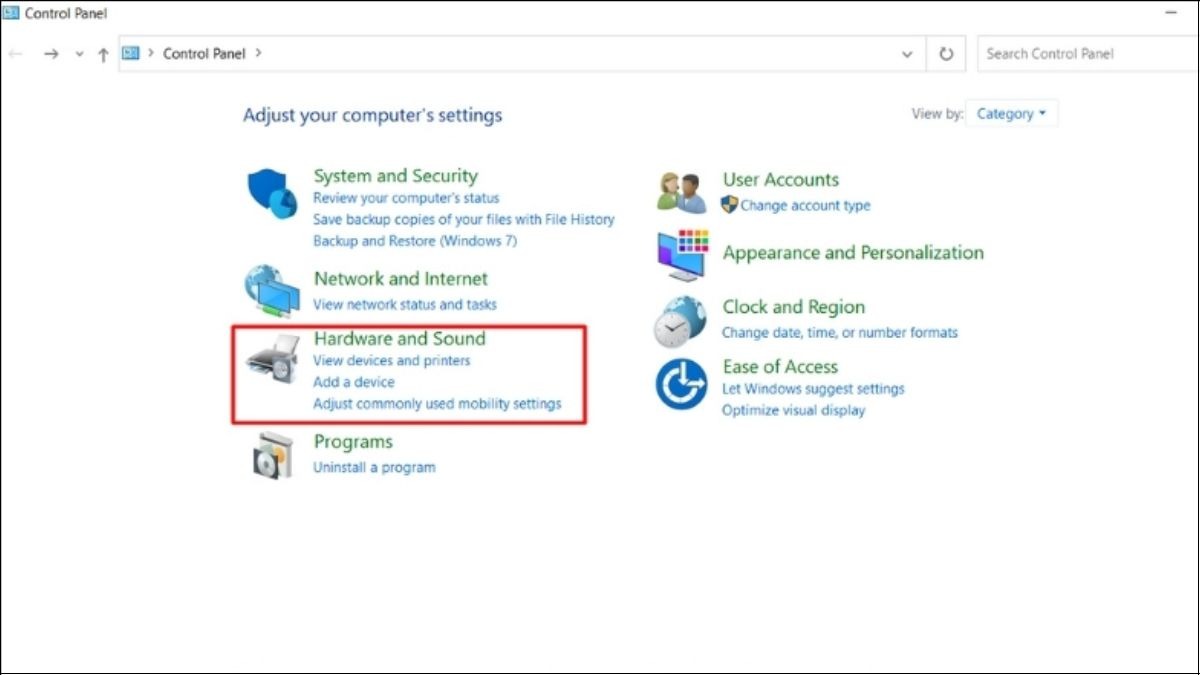Screen dimensions: 1200x675
Task: Open the Network and Internet category
Action: 401,279
